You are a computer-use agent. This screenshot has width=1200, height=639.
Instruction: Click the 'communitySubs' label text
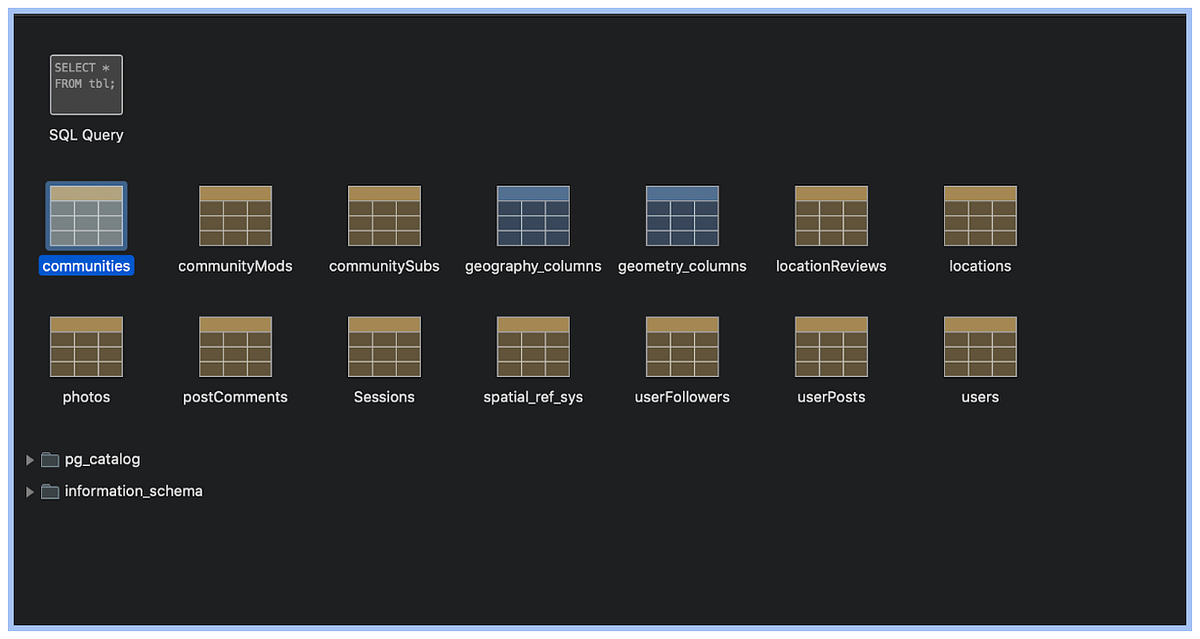point(384,266)
